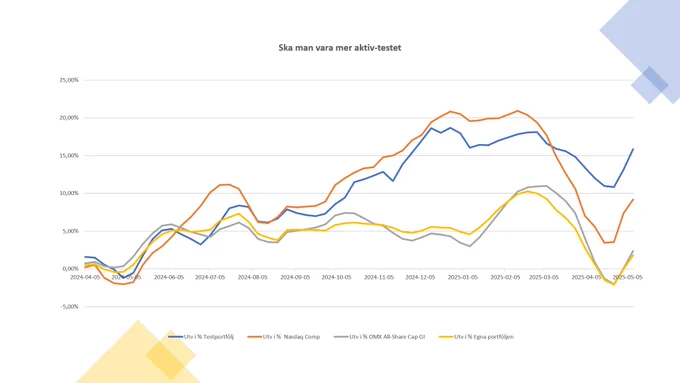Select the 2024-09-05 date axis label
Screen dimensions: 680x383
click(x=295, y=277)
